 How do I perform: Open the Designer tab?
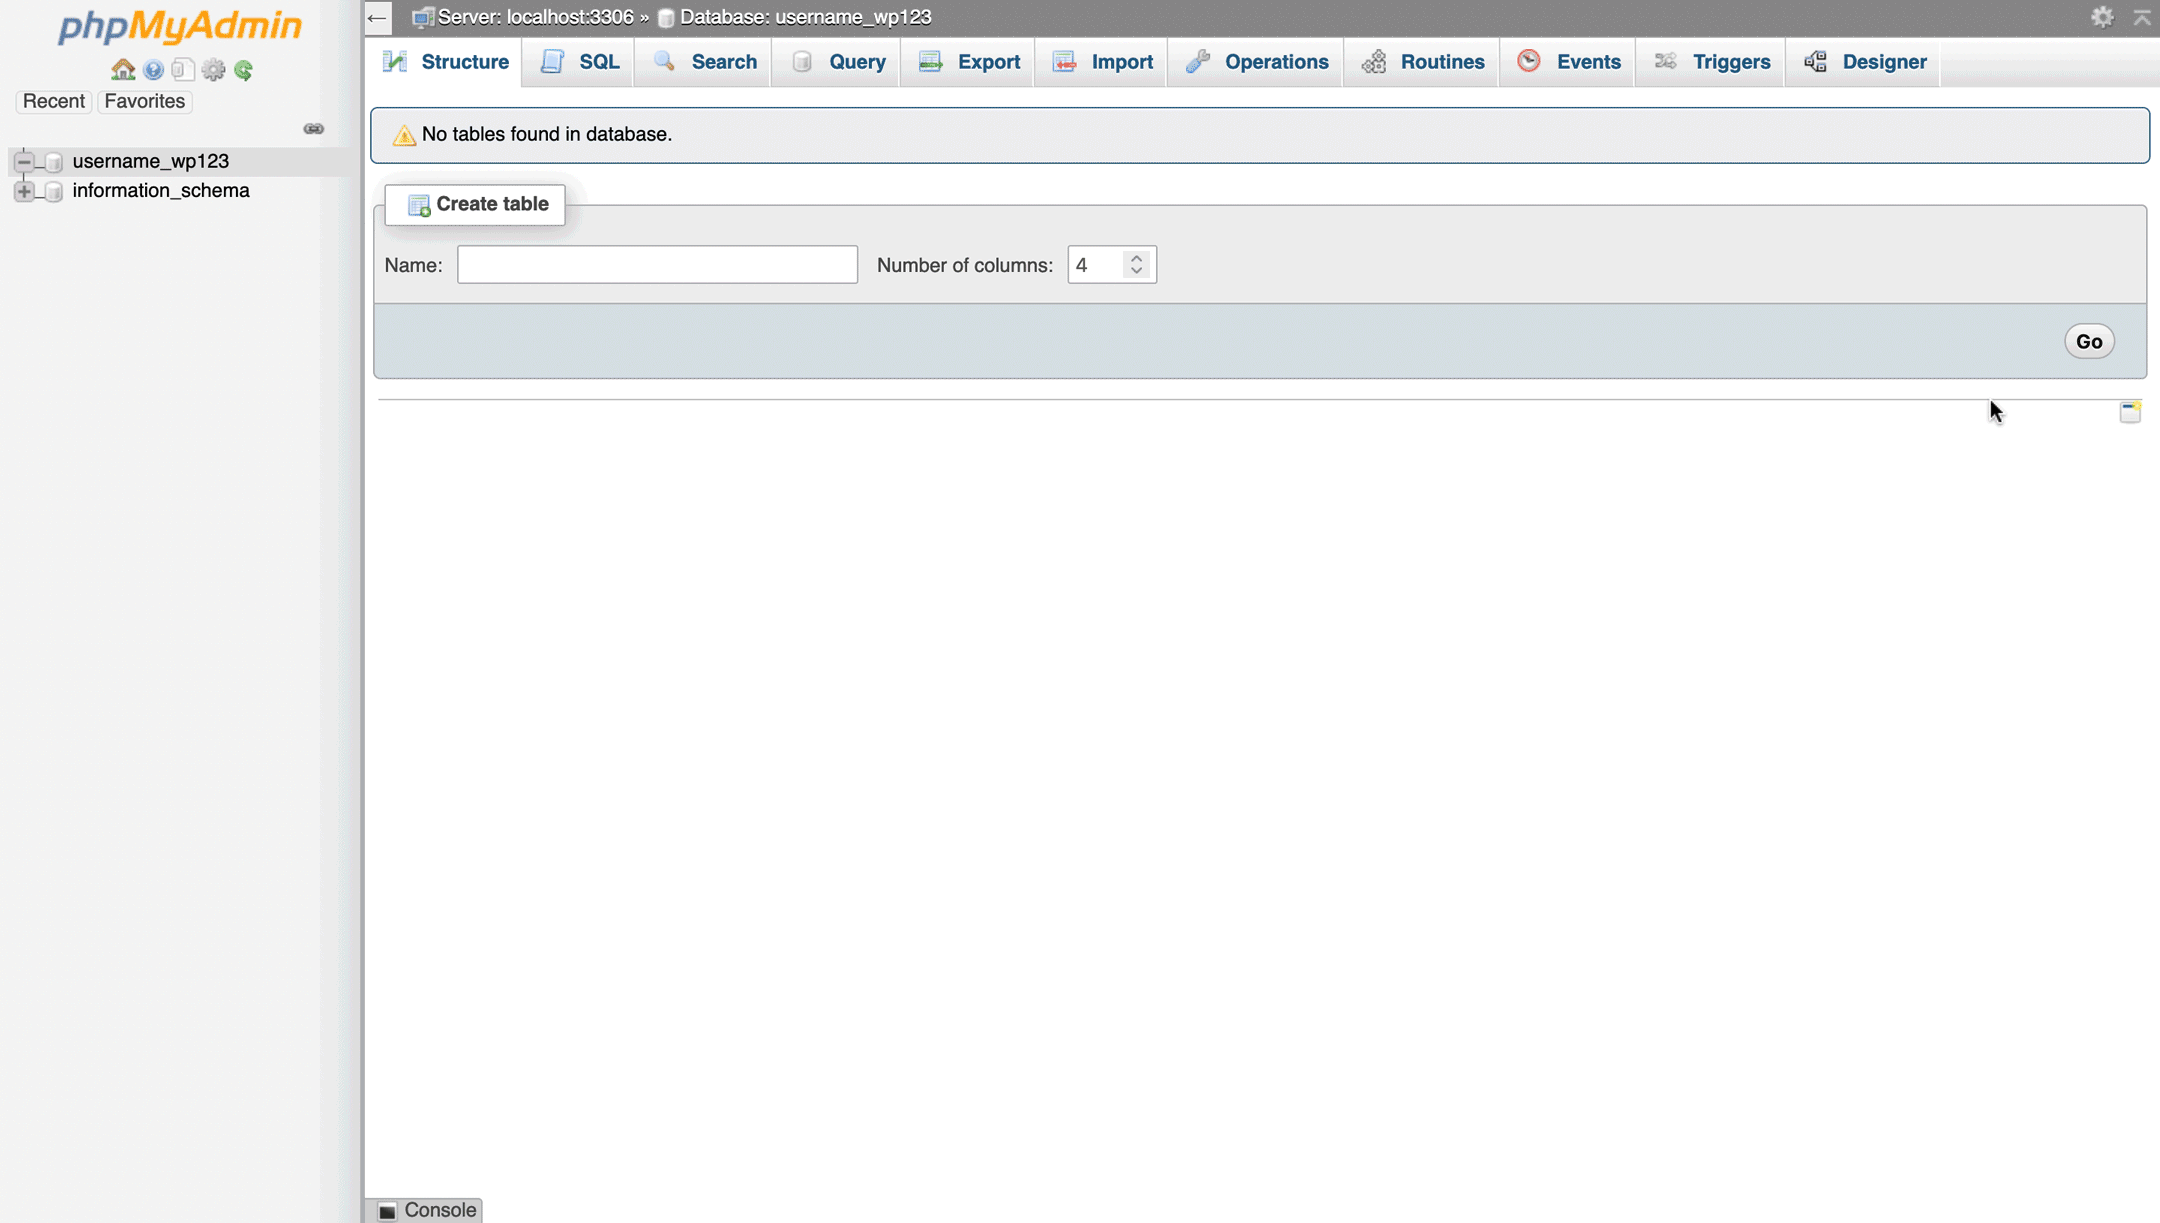[x=1865, y=62]
